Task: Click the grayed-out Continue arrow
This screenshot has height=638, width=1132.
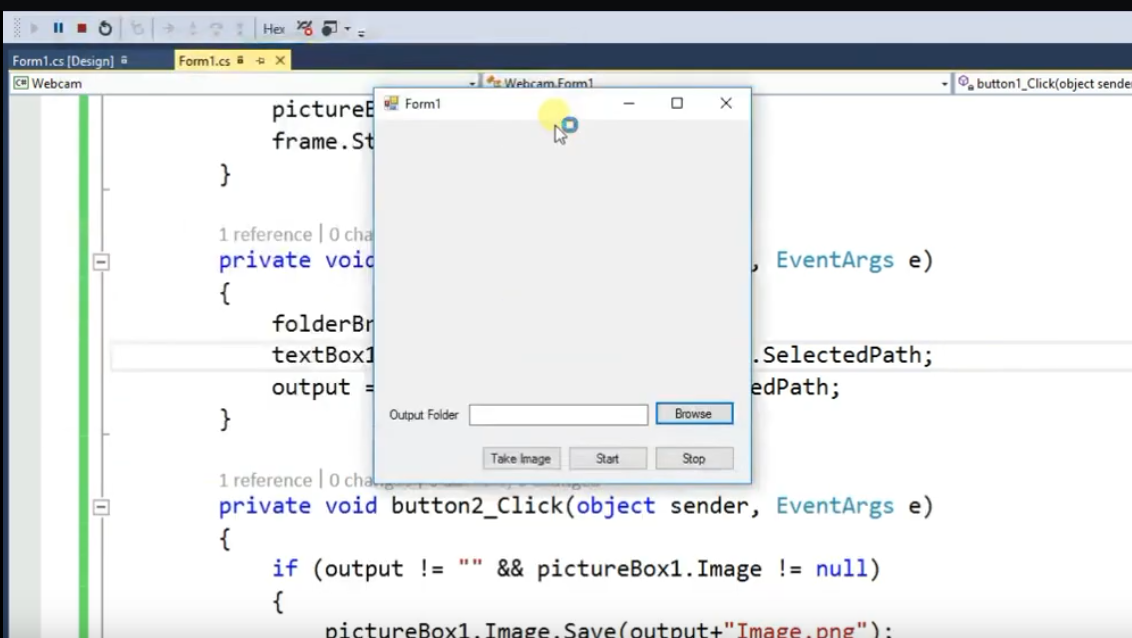Action: tap(34, 28)
